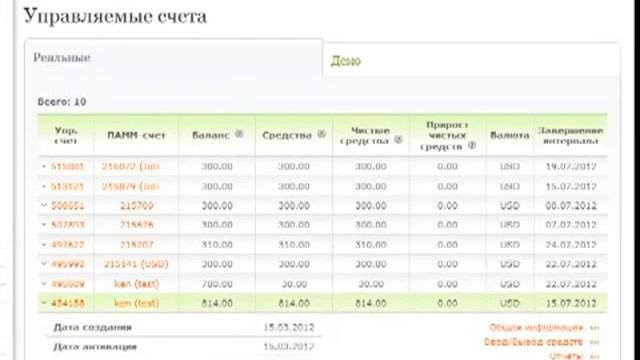
Task: Click help icon next to Чистые средства header
Action: 398,140
